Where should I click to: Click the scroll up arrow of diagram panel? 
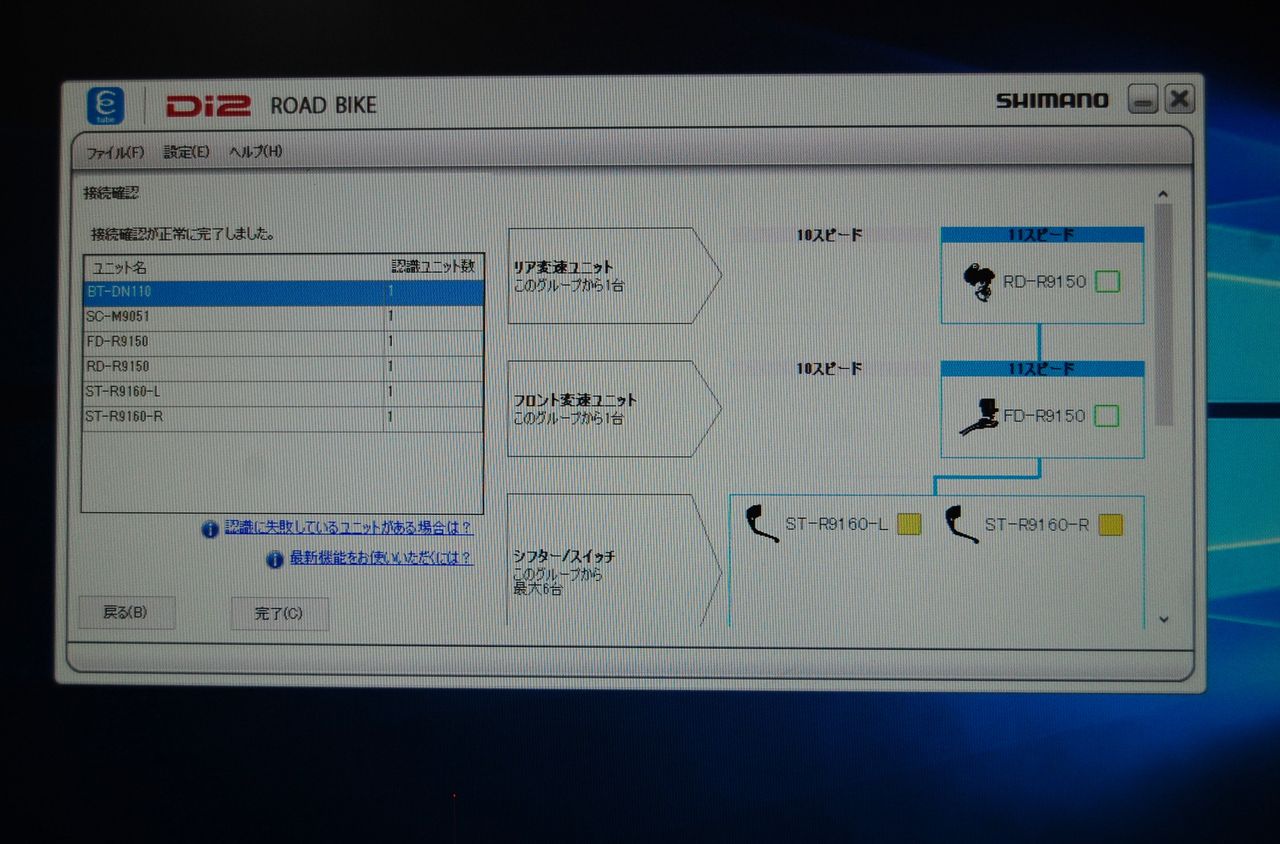[x=1163, y=194]
